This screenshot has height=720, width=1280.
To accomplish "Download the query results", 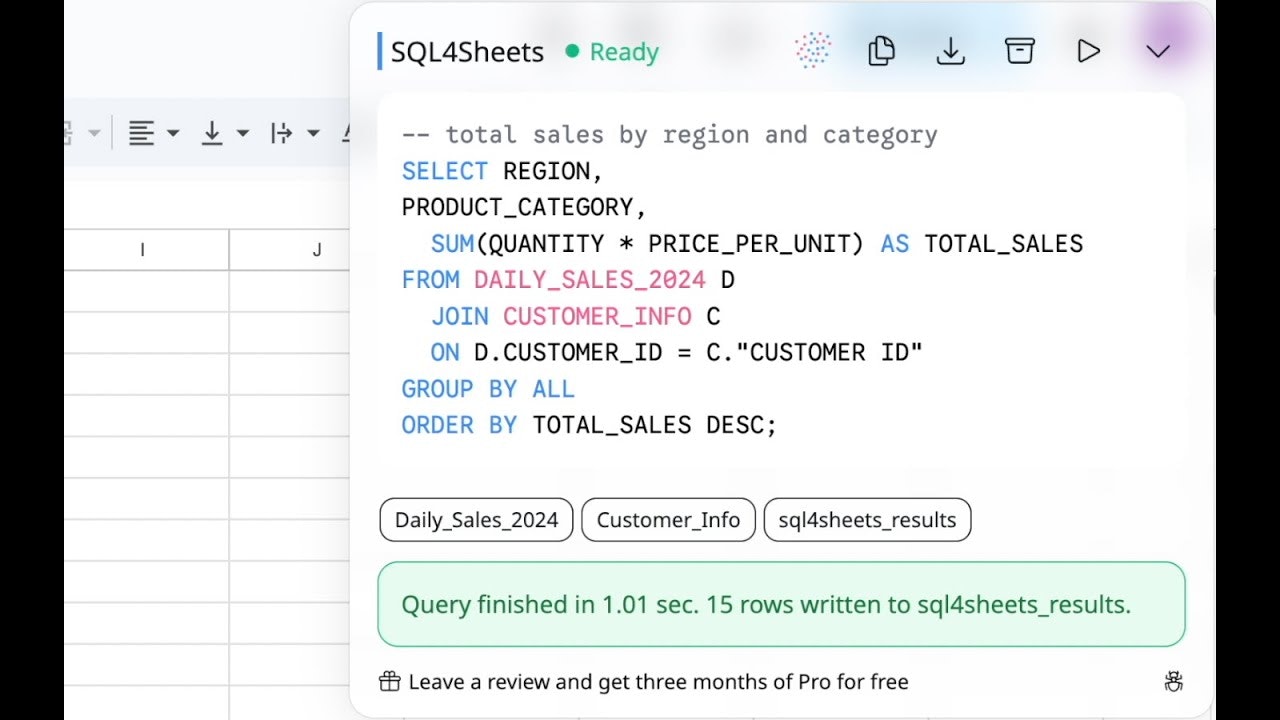I will (x=950, y=49).
